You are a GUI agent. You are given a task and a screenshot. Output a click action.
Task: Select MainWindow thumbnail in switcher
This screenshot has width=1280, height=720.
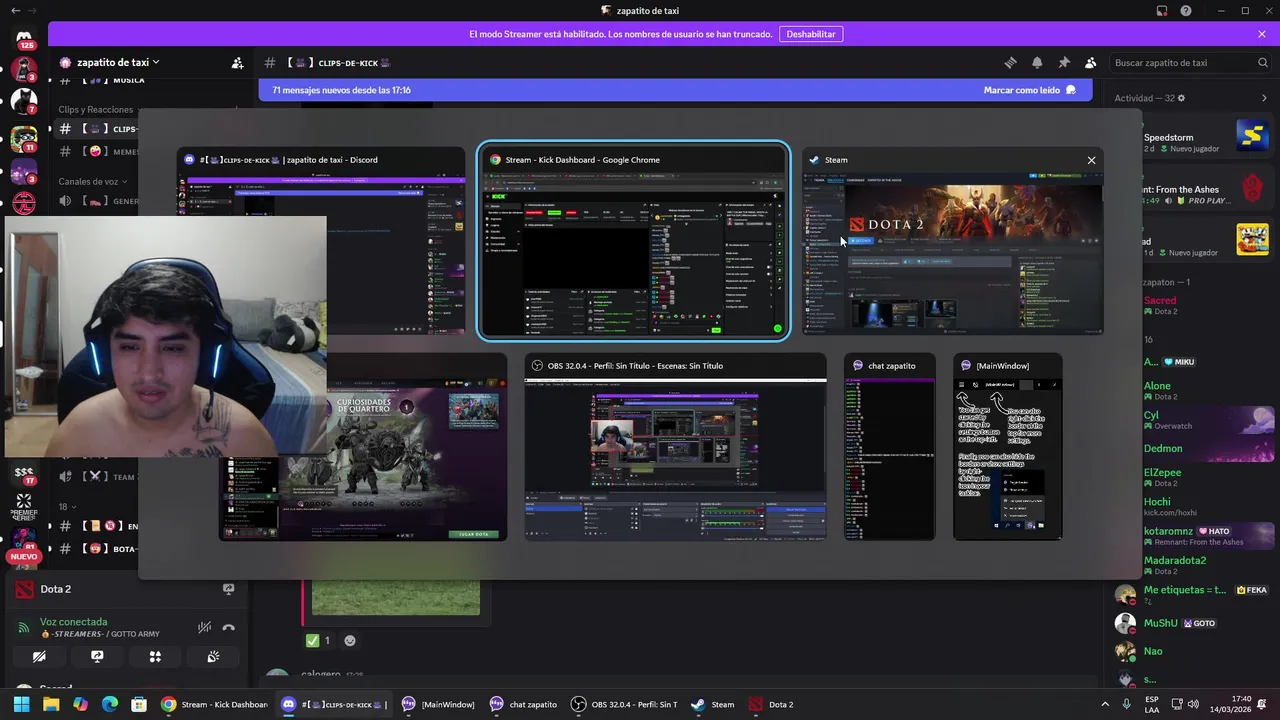pos(1007,447)
